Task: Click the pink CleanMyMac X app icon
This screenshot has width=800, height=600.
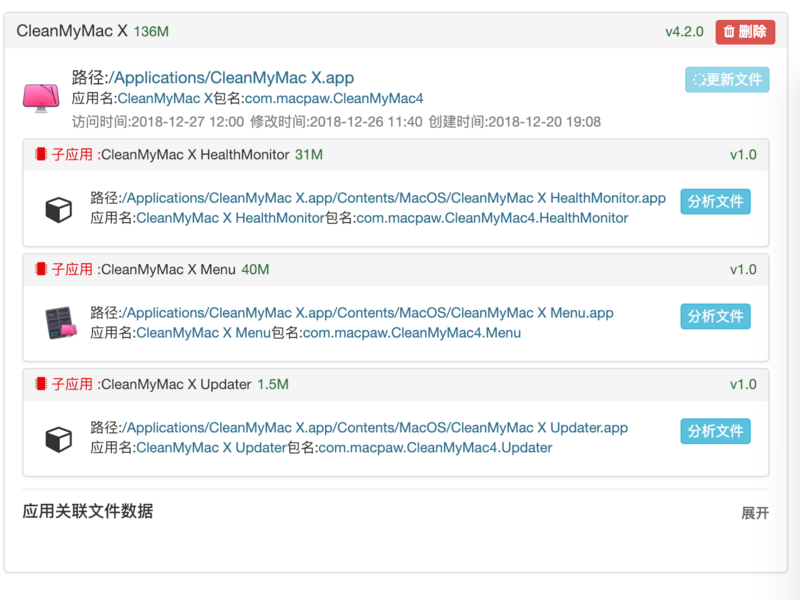Action: (x=41, y=97)
